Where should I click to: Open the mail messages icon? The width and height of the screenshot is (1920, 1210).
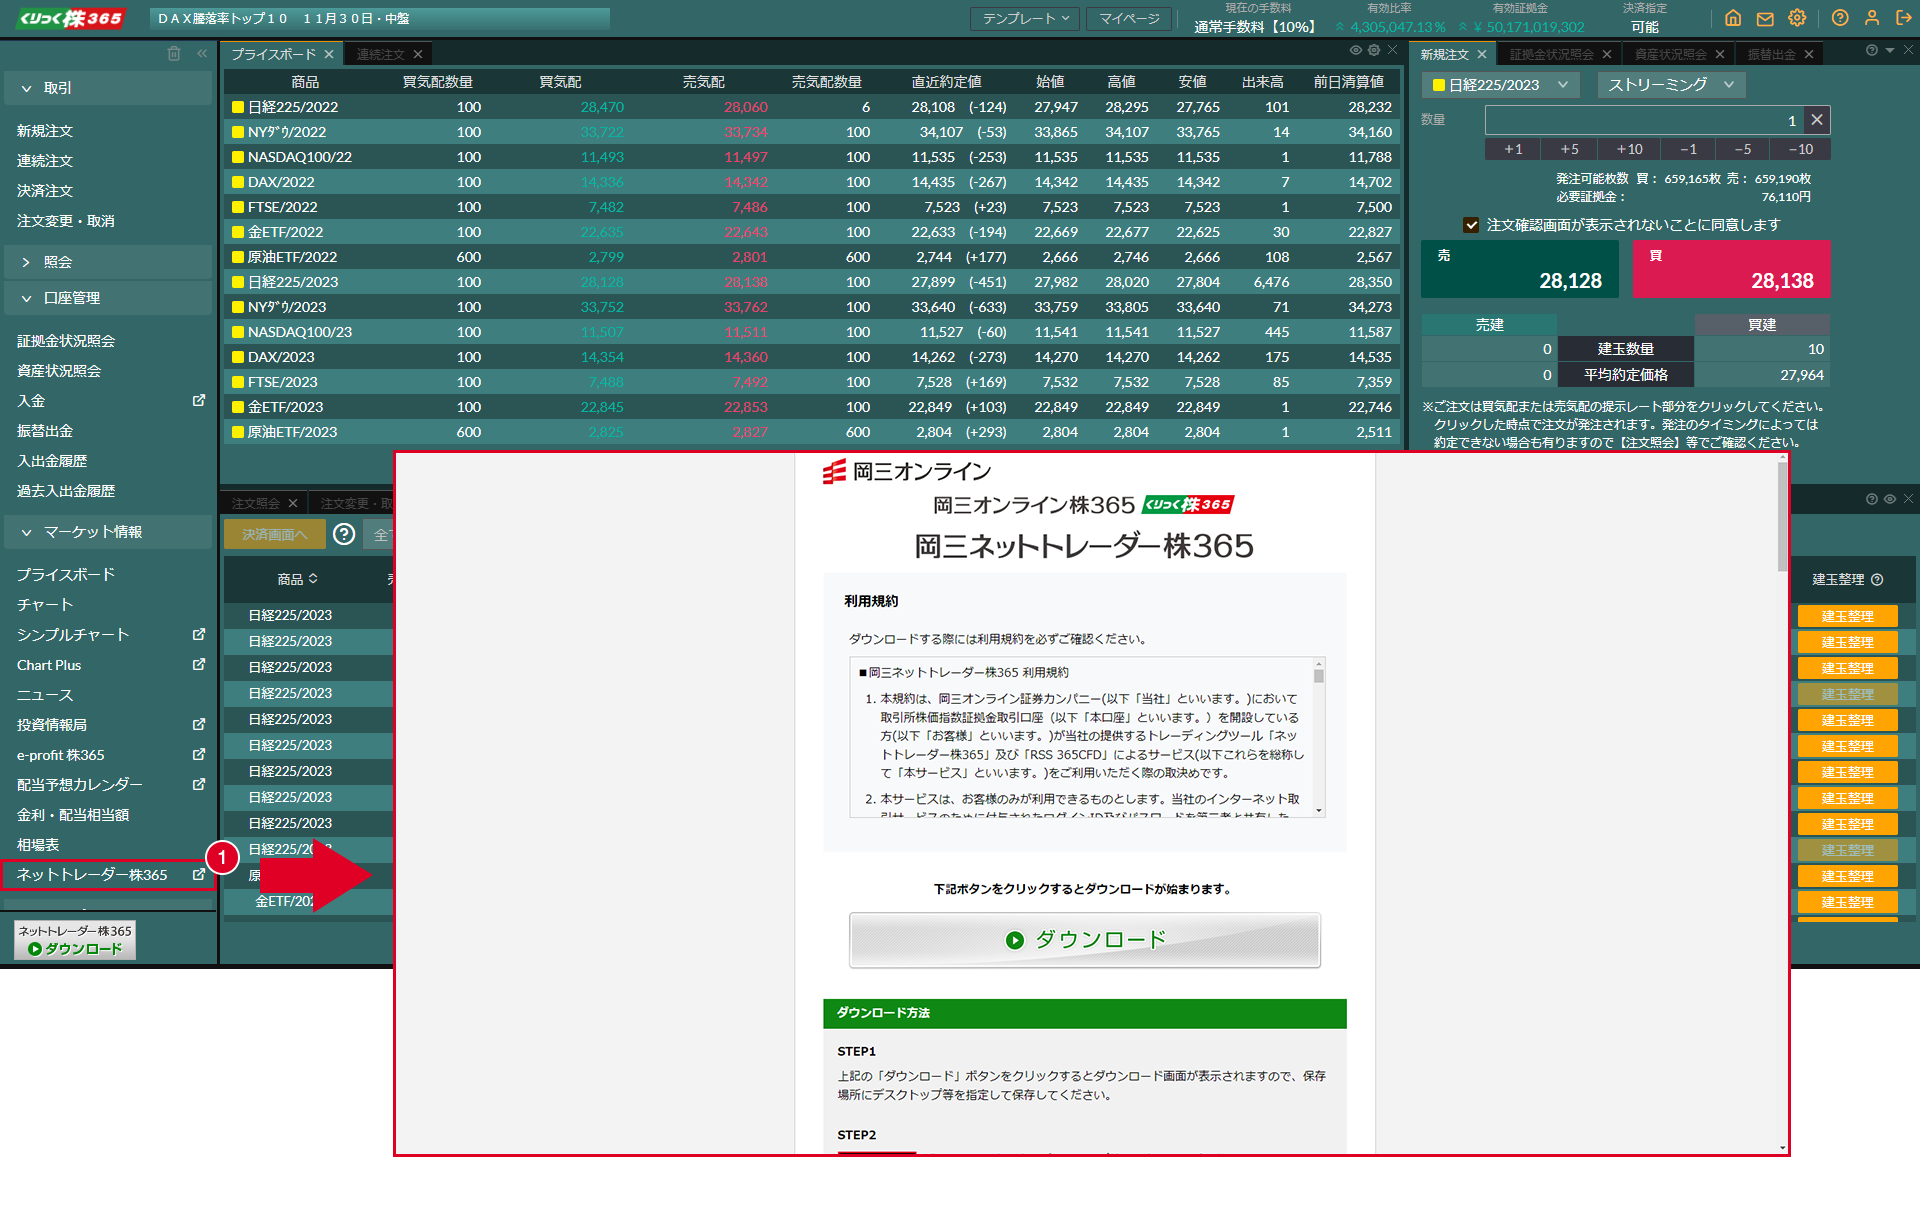click(1765, 18)
